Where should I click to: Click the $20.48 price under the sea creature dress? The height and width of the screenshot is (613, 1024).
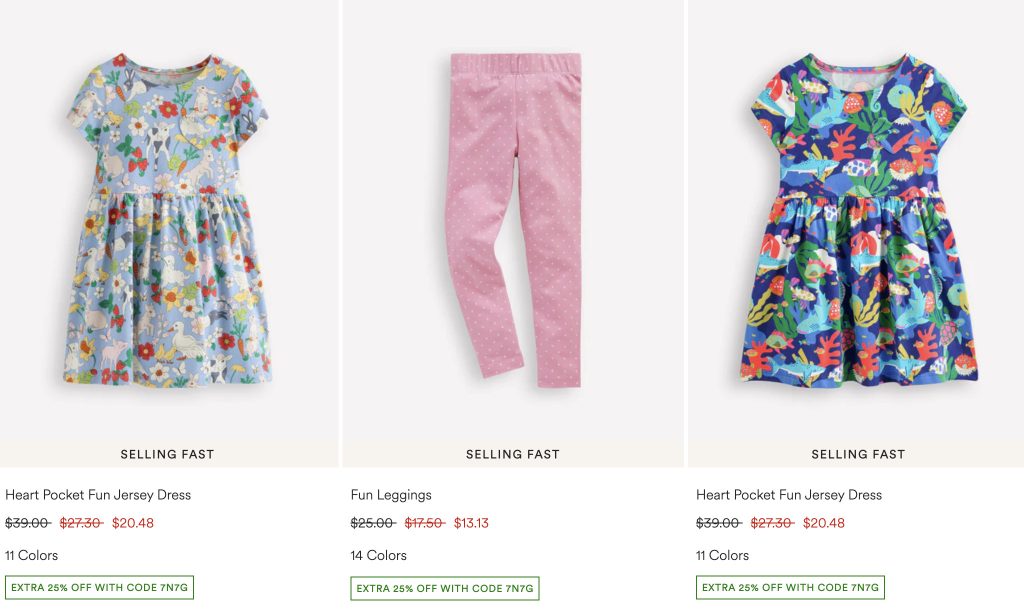824,523
